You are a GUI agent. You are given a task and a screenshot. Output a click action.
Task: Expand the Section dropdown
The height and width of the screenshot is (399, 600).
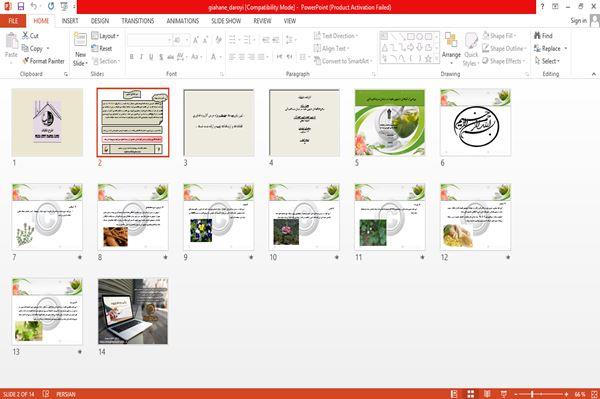click(x=106, y=61)
